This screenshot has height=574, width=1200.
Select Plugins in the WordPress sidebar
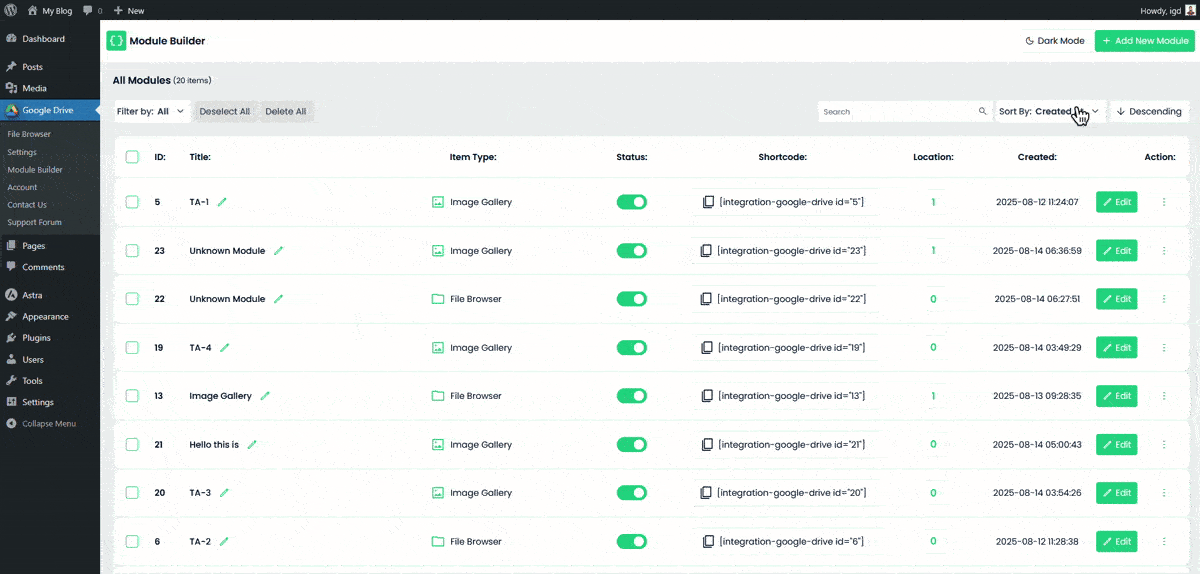click(x=36, y=338)
